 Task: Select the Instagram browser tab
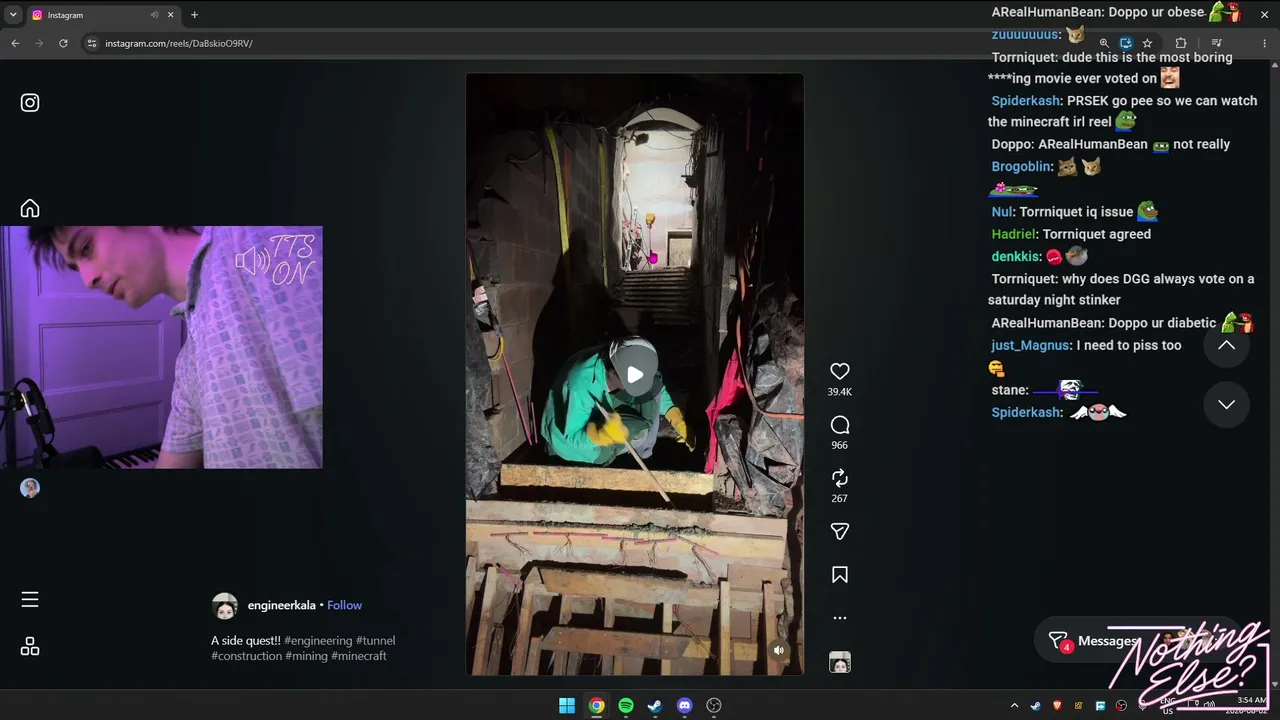103,15
